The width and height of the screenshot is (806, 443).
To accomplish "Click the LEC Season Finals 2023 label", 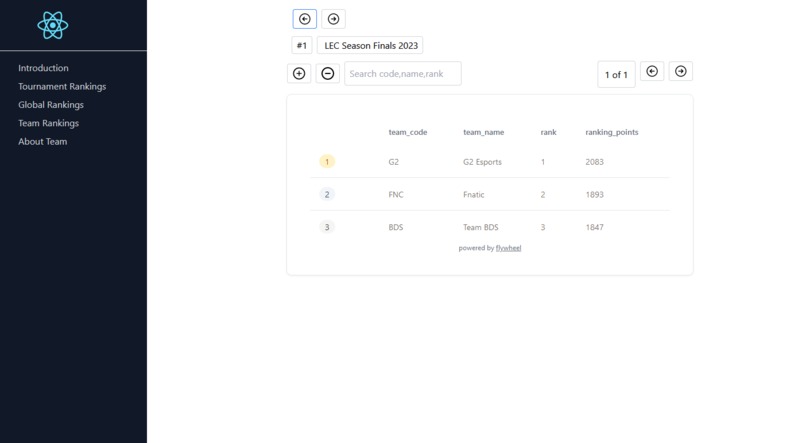I will 371,45.
